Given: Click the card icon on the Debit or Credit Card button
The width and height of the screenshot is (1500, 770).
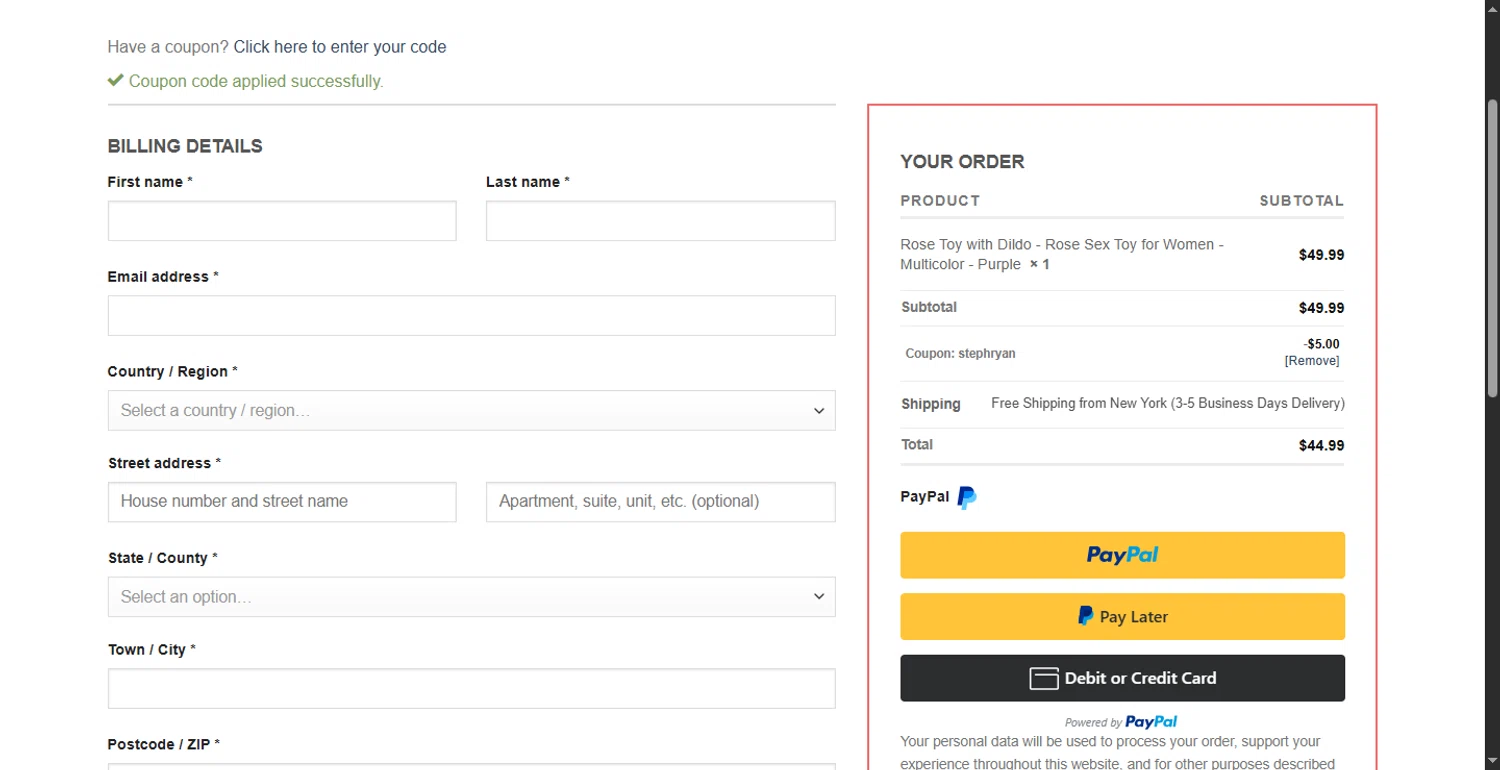Looking at the screenshot, I should pyautogui.click(x=1043, y=679).
